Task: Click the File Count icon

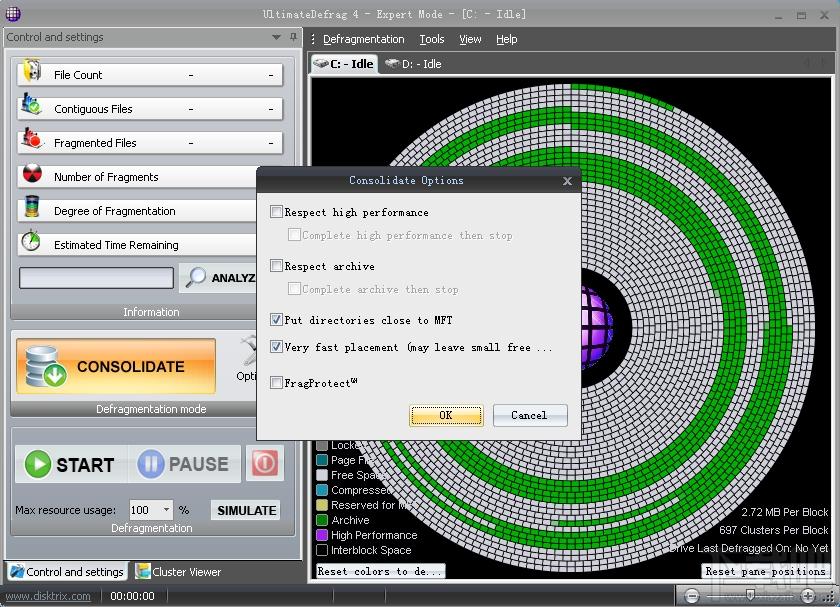Action: click(x=32, y=71)
